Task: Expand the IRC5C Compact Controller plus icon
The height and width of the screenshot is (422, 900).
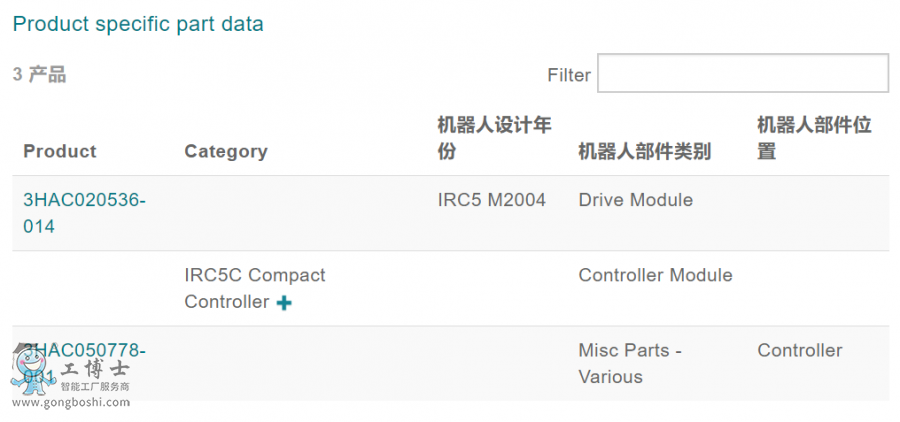Action: 284,303
